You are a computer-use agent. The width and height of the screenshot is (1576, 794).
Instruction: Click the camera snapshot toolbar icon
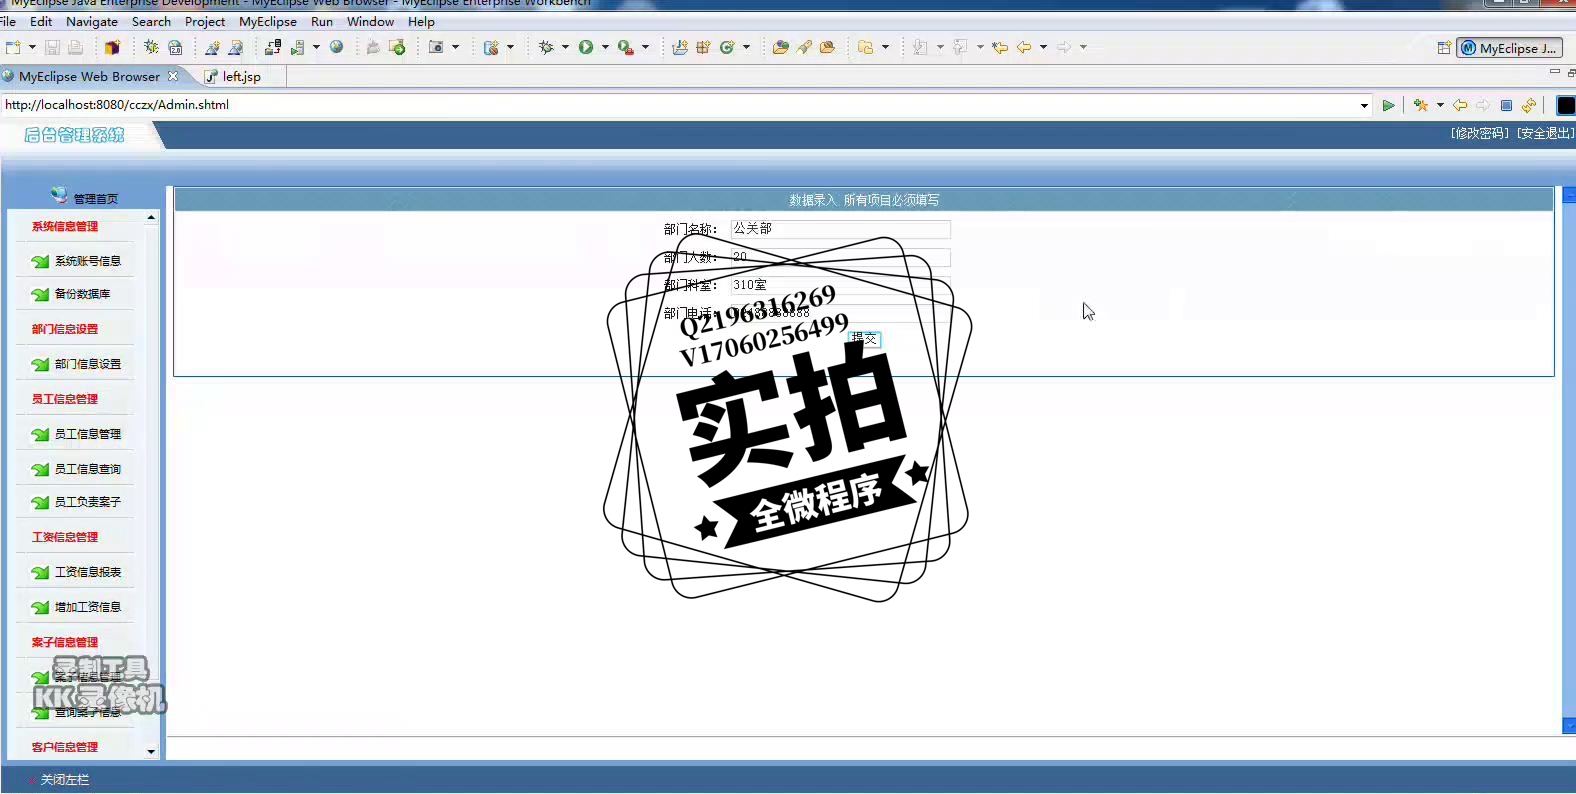point(436,47)
